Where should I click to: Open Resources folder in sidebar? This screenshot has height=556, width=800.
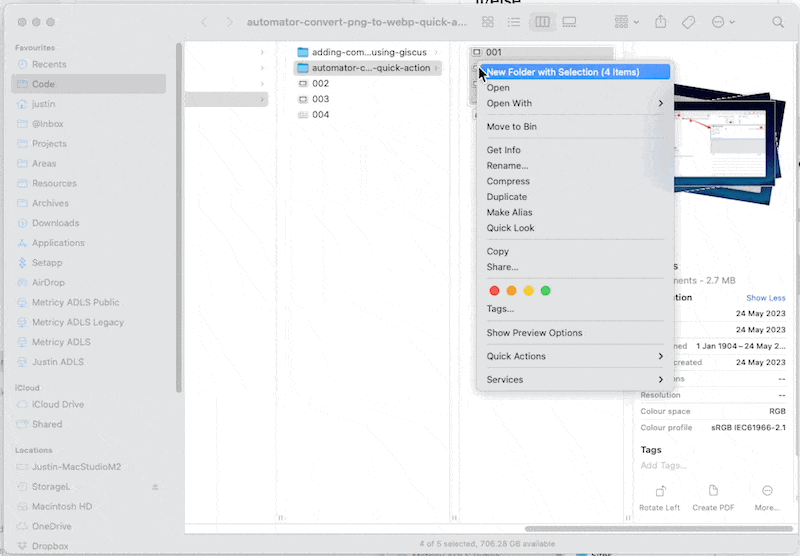point(89,184)
